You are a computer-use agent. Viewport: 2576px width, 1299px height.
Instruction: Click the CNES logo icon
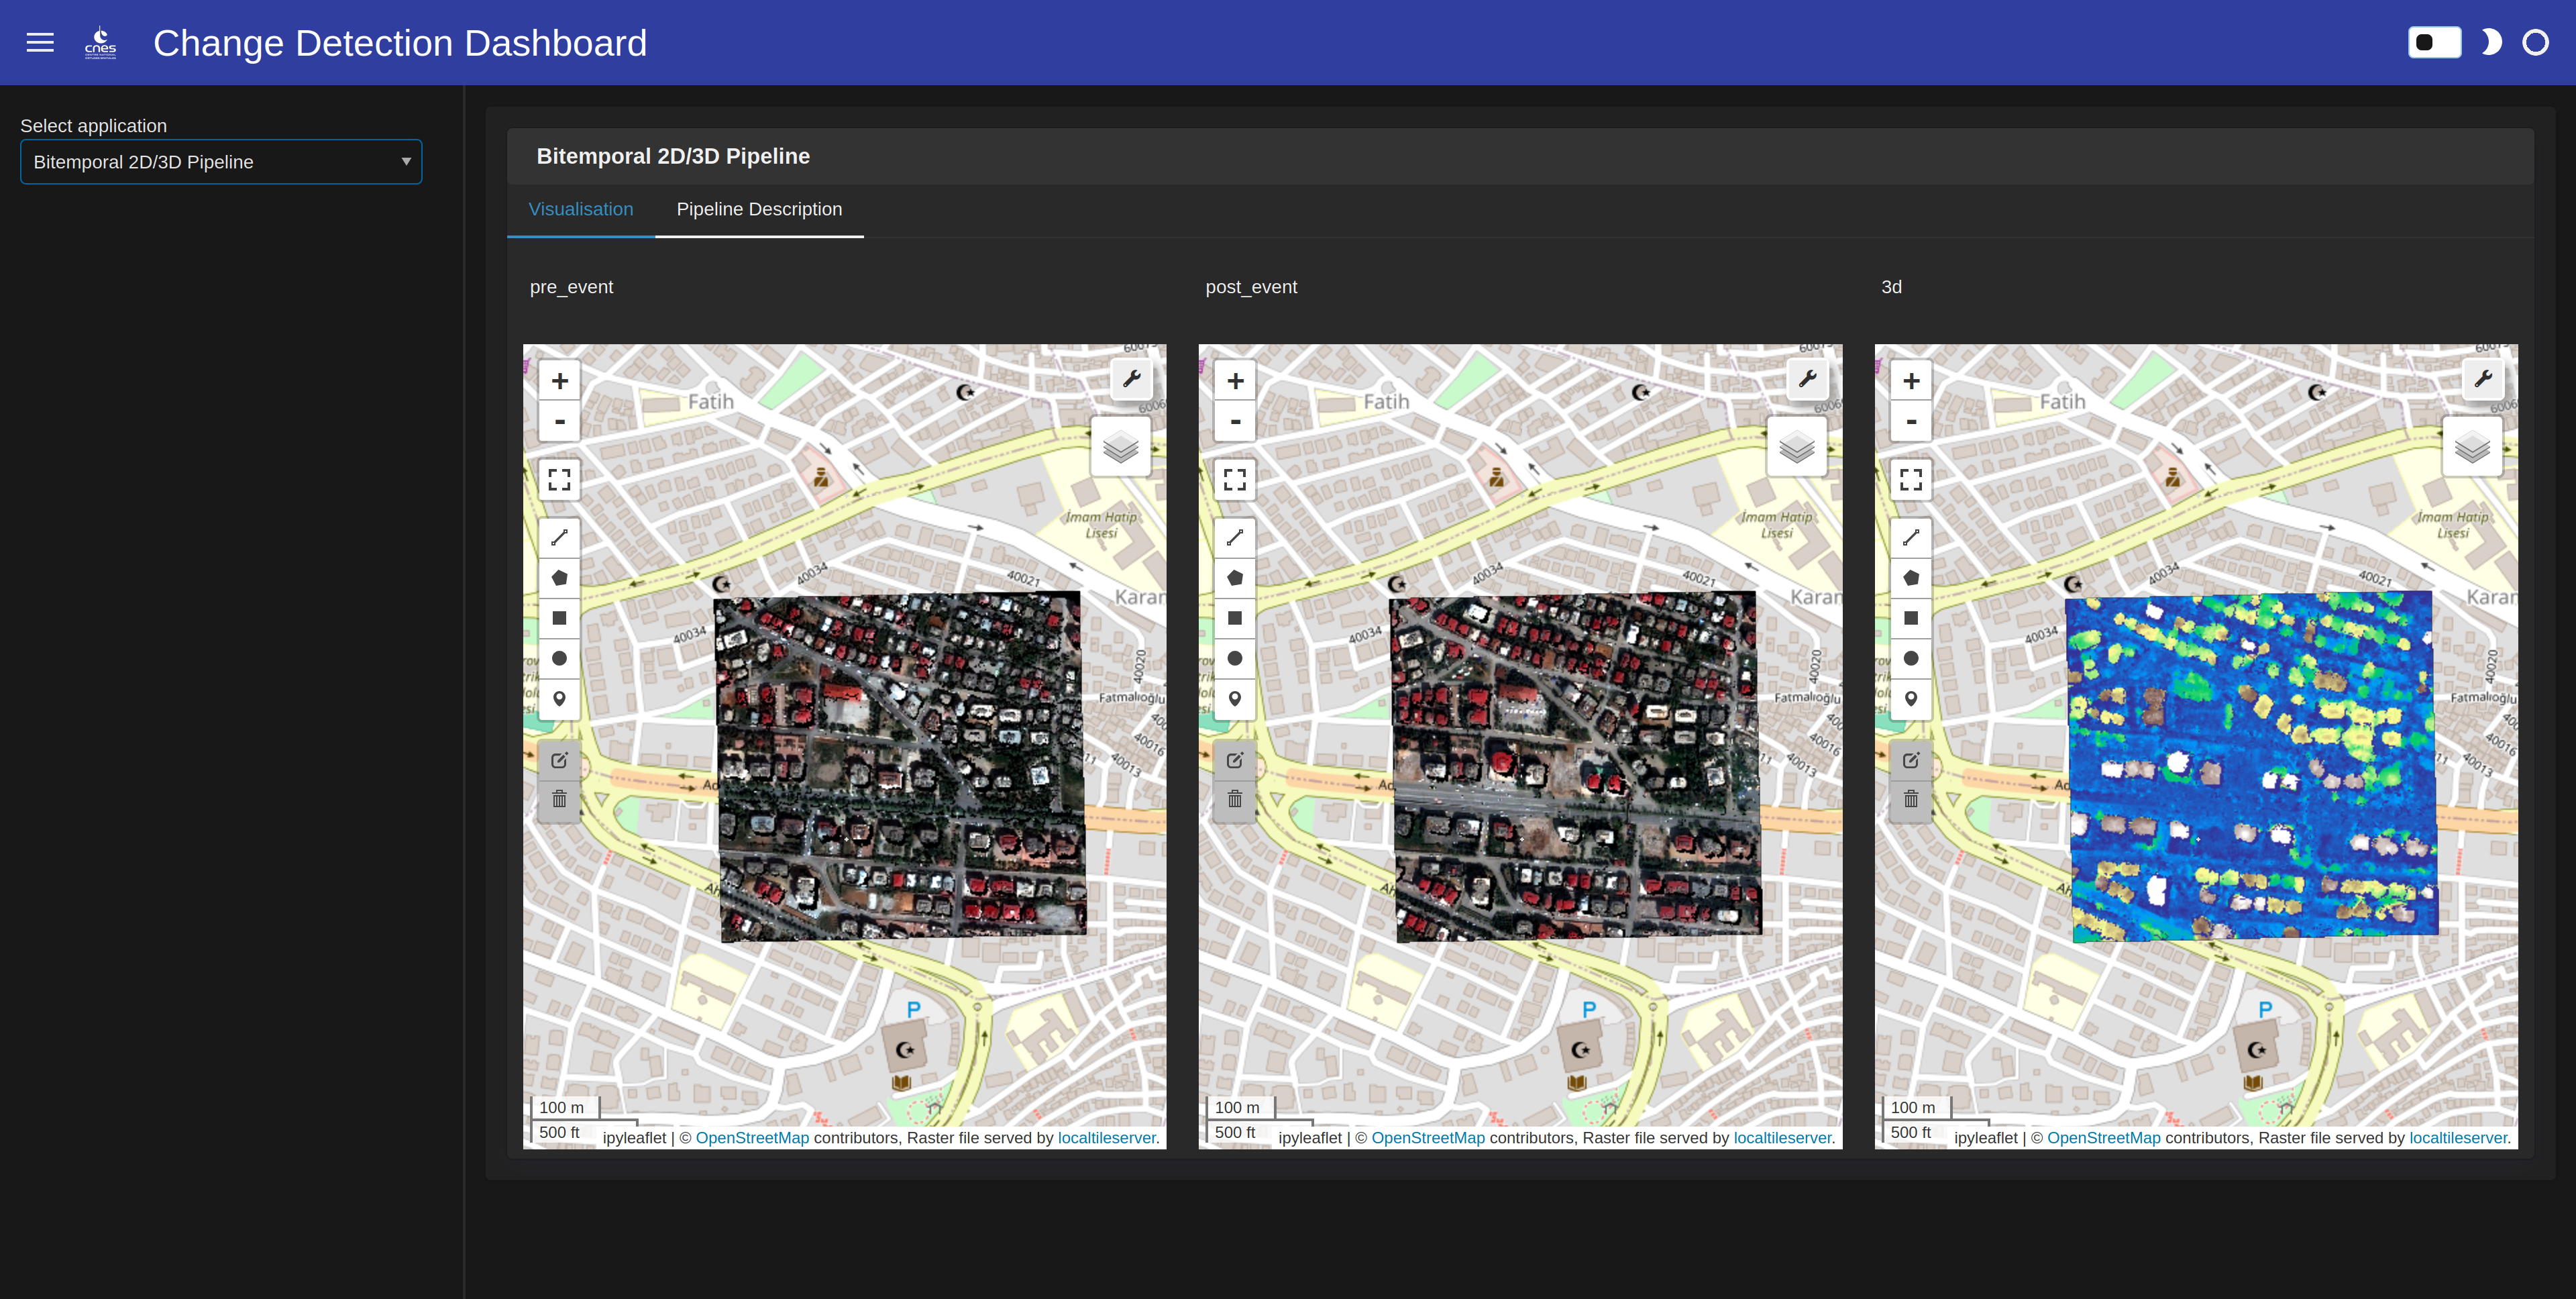[100, 43]
